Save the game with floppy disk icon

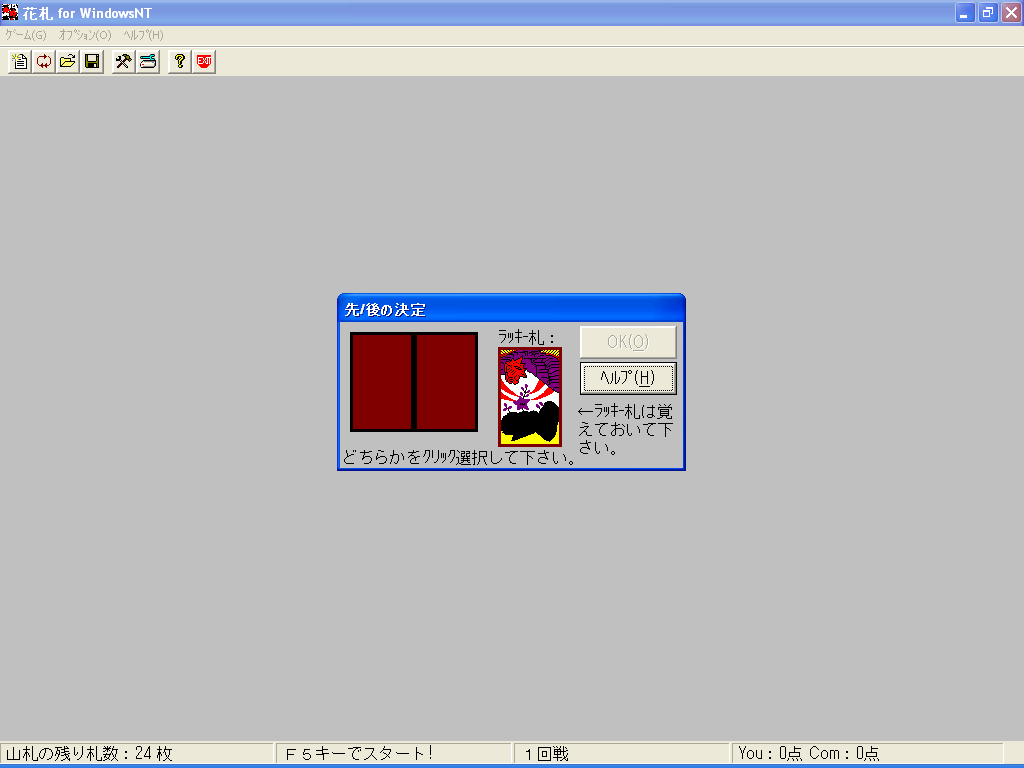pyautogui.click(x=92, y=61)
